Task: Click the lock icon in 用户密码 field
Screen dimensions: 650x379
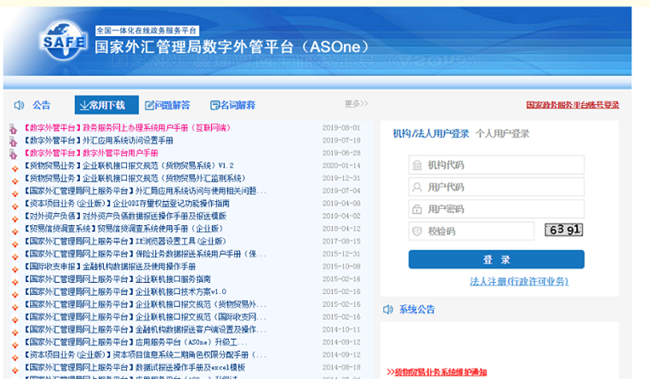Action: coord(417,209)
